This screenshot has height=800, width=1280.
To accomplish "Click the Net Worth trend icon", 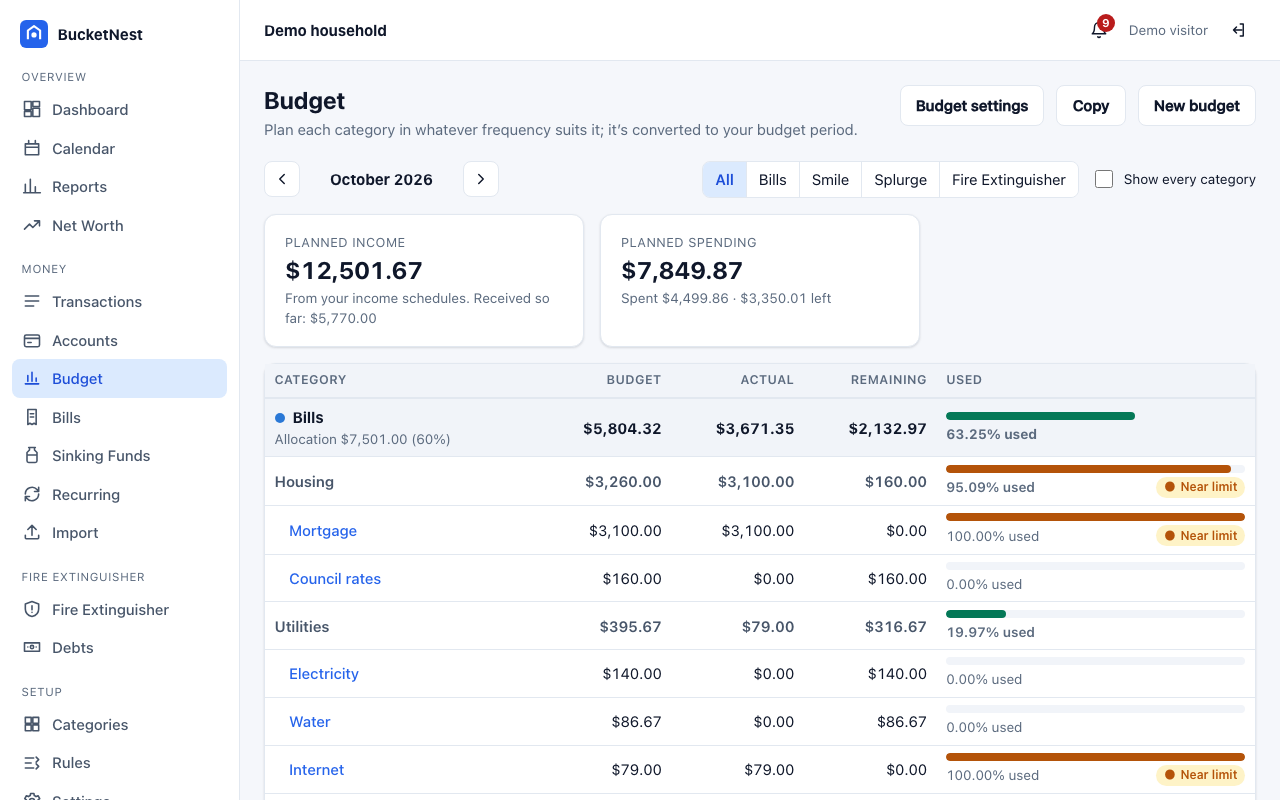I will pos(32,225).
